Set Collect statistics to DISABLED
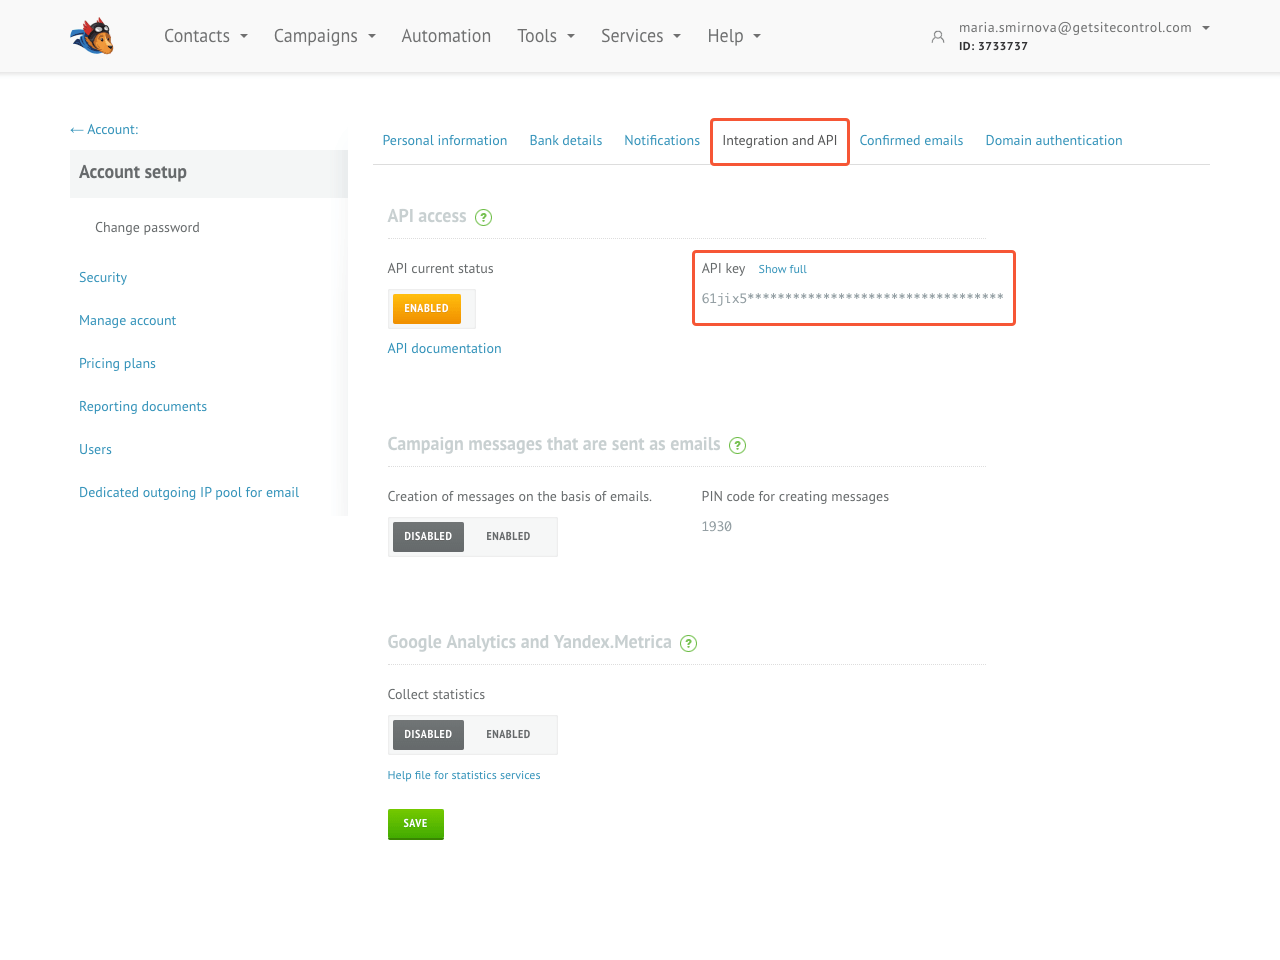This screenshot has height=960, width=1280. (x=428, y=735)
